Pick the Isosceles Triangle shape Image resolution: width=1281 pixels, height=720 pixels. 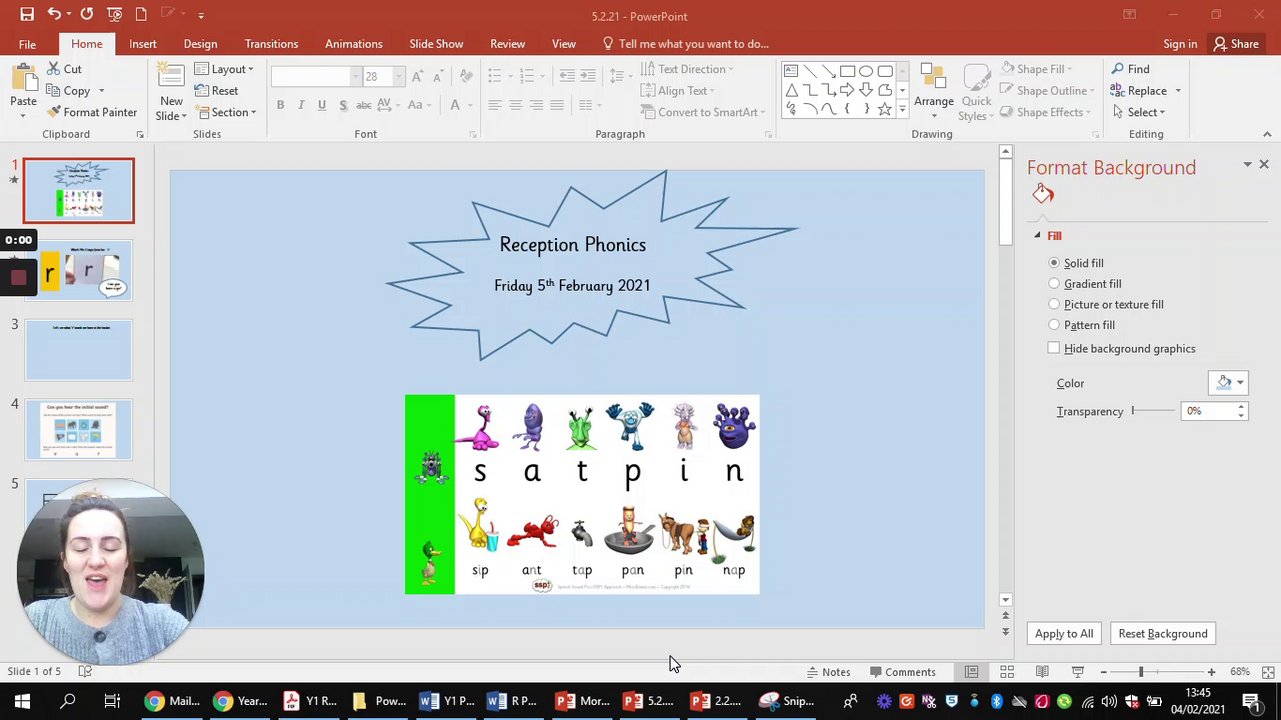click(x=791, y=90)
